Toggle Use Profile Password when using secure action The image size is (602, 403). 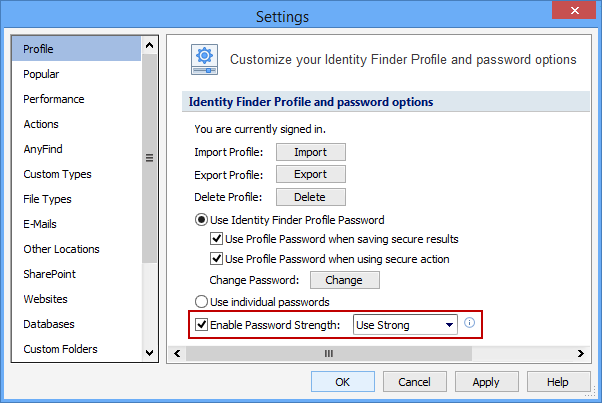[x=216, y=259]
